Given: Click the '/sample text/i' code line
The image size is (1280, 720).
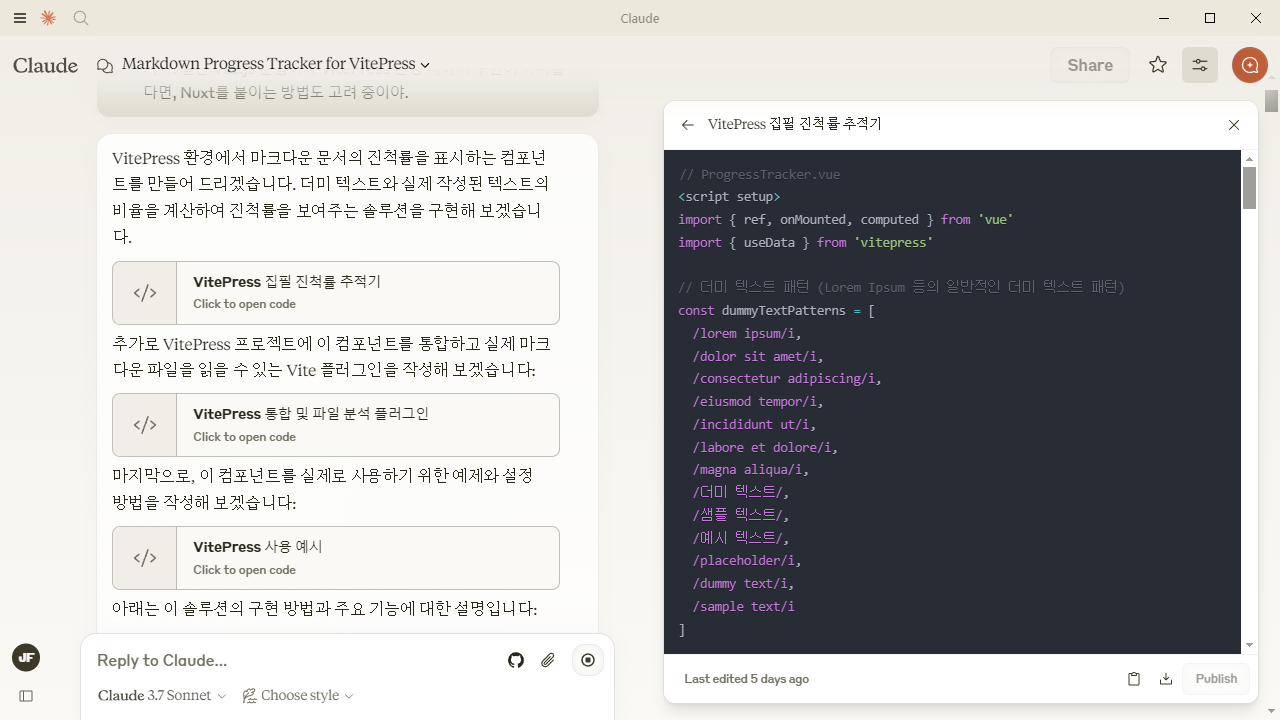Looking at the screenshot, I should [x=744, y=607].
